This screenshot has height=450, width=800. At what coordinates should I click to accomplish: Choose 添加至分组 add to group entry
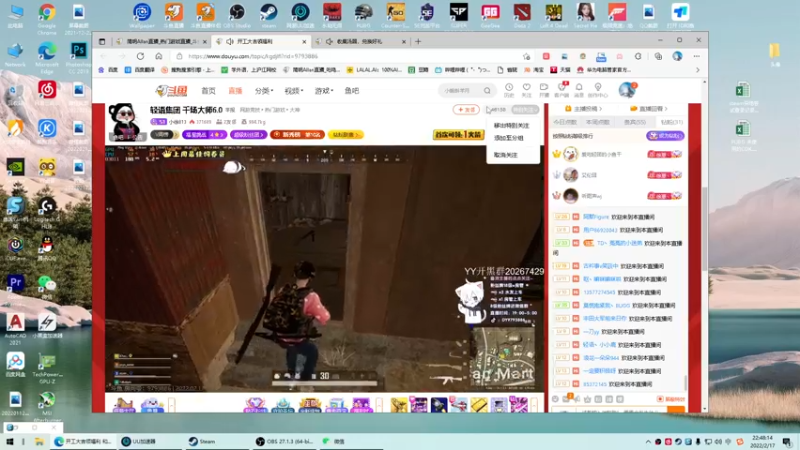click(x=509, y=138)
